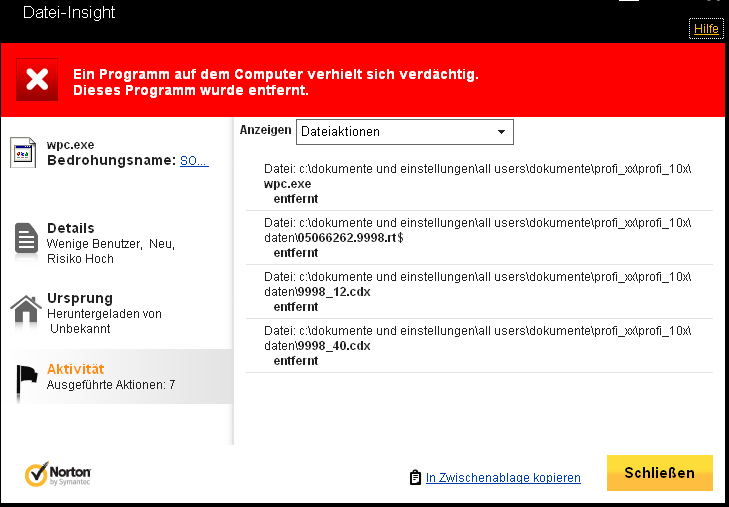Select the 9998_12.cdx file entry
Viewport: 729px width, 507px height.
(x=479, y=291)
